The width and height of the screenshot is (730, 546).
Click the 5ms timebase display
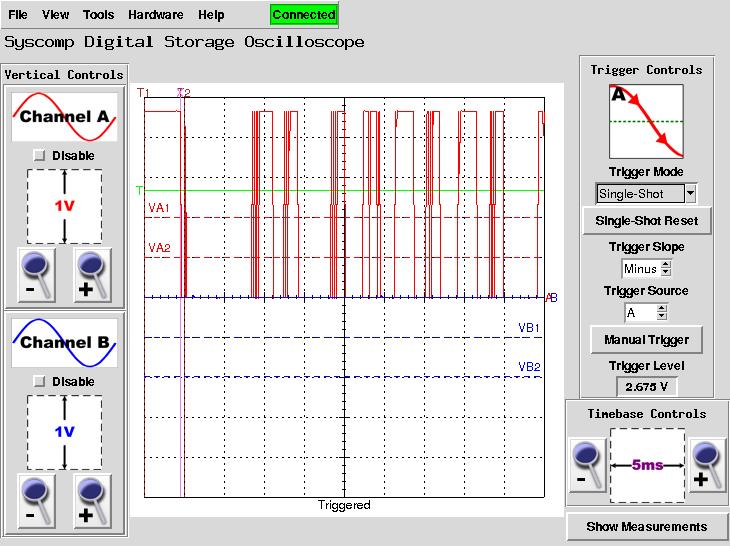(x=648, y=465)
